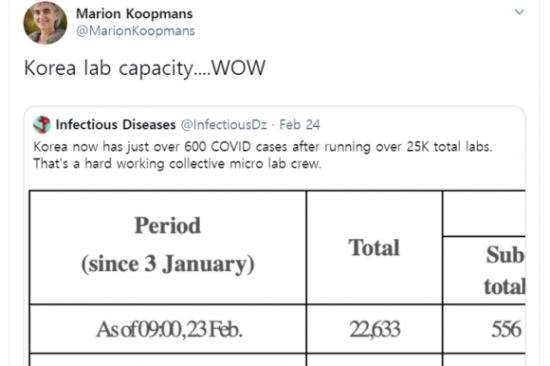Click the Sub total column header
550x366 pixels.
(484, 270)
